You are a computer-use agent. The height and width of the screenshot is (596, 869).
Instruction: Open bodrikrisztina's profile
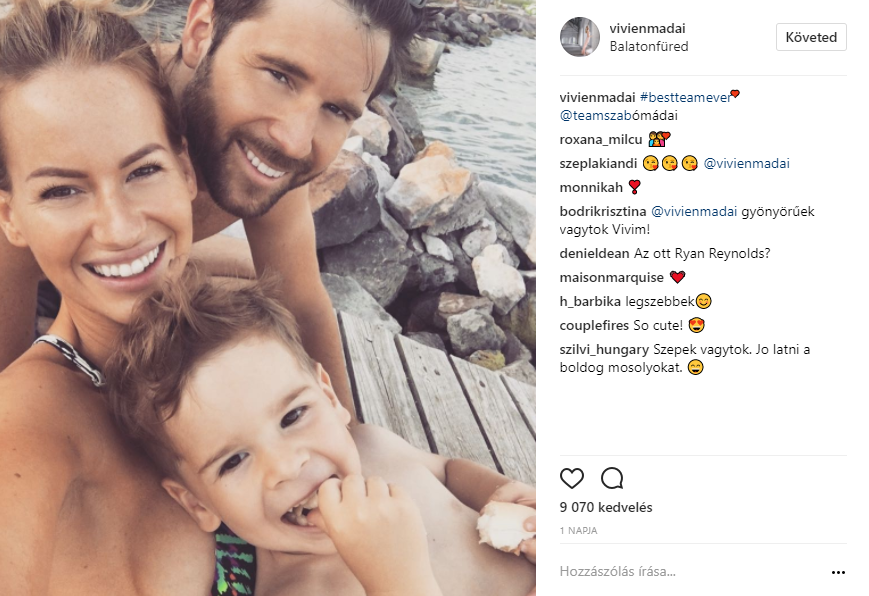click(x=603, y=211)
